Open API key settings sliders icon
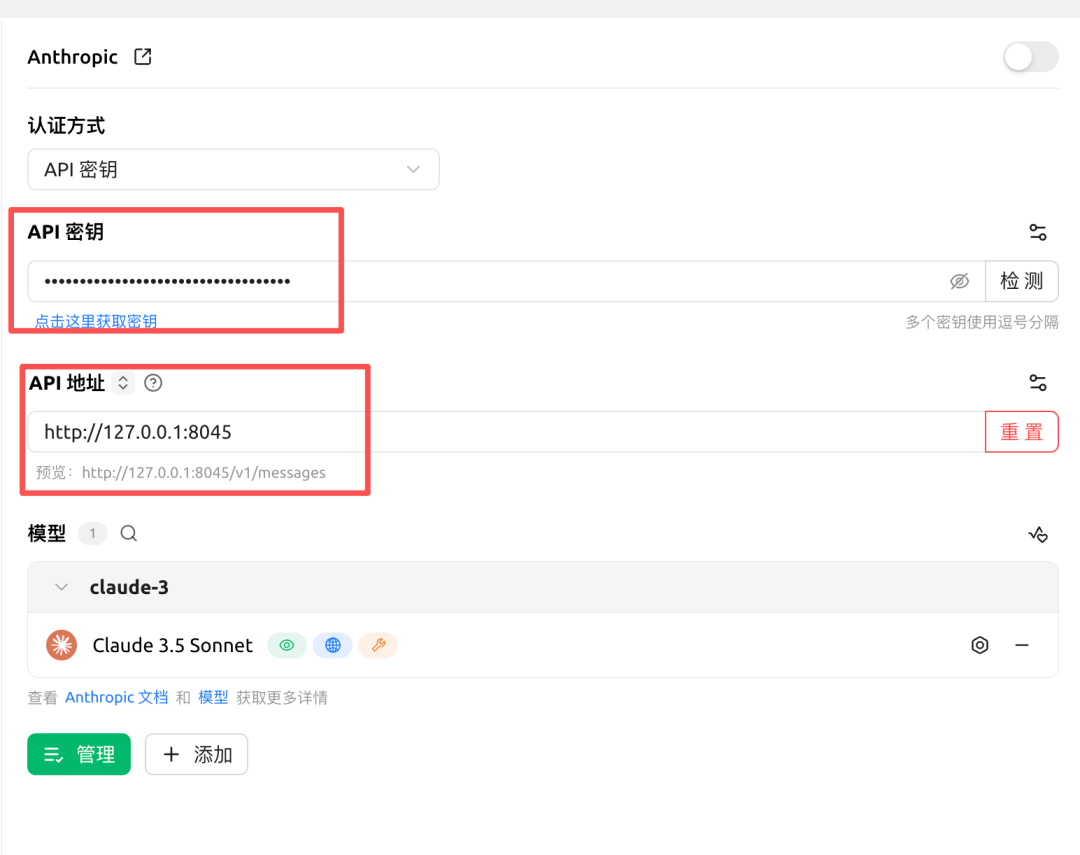 1038,233
